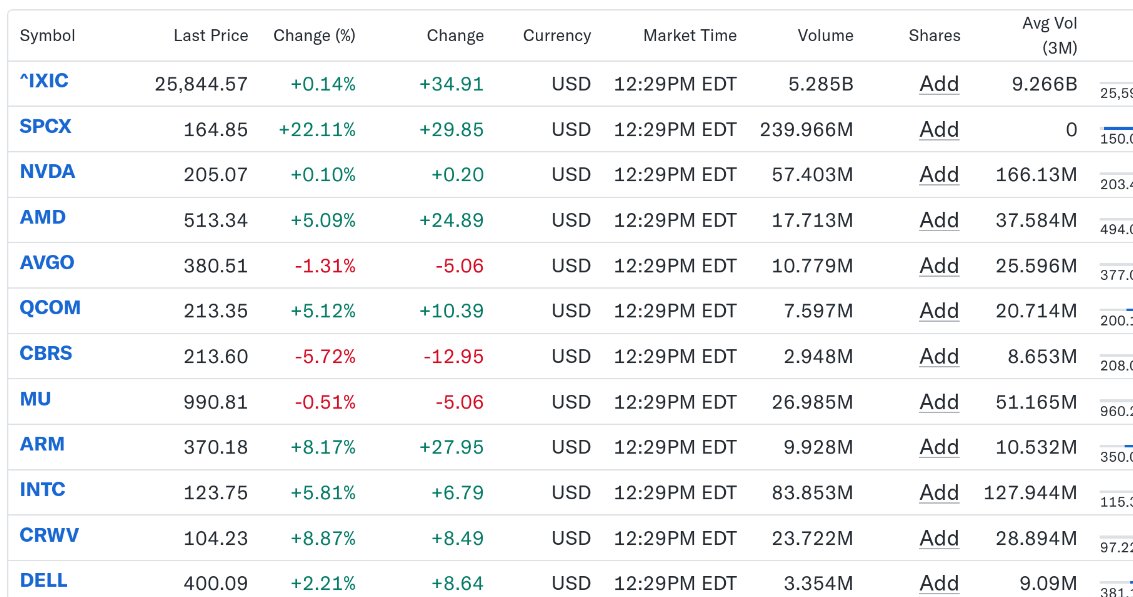Add shares for the MU row

tap(939, 402)
